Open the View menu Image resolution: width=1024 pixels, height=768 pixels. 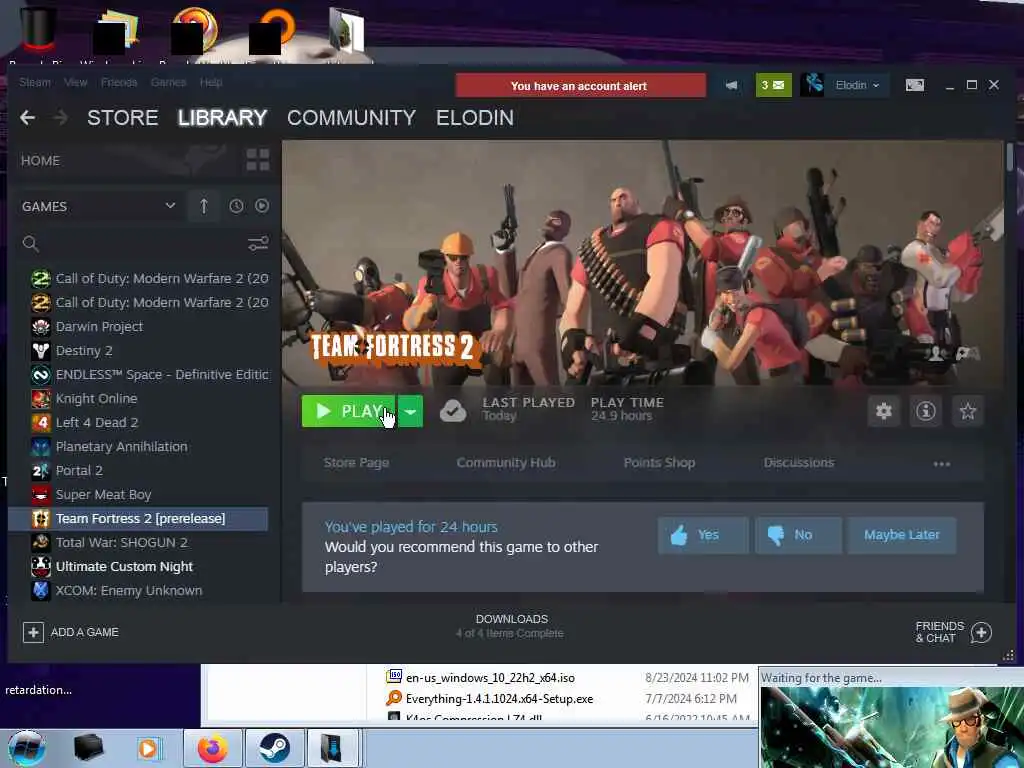coord(75,82)
